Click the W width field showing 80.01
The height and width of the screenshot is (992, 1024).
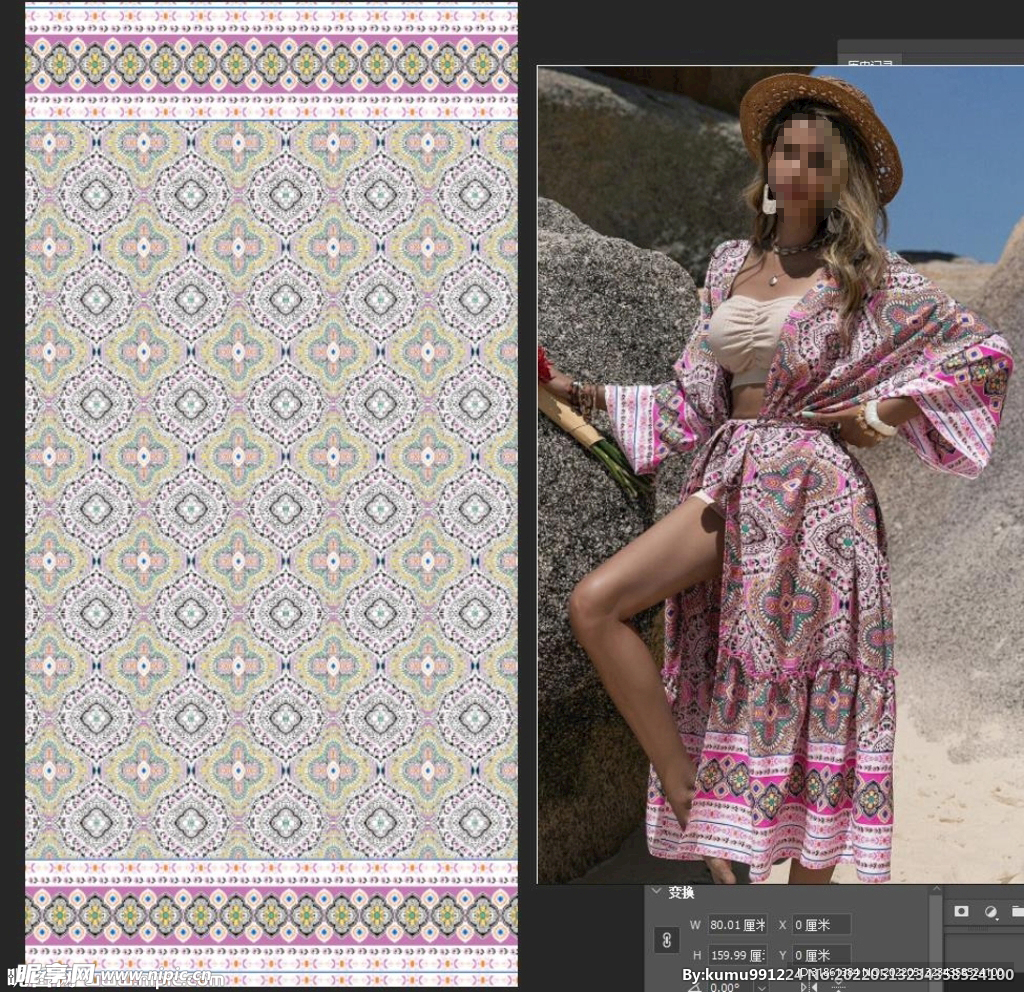click(737, 925)
